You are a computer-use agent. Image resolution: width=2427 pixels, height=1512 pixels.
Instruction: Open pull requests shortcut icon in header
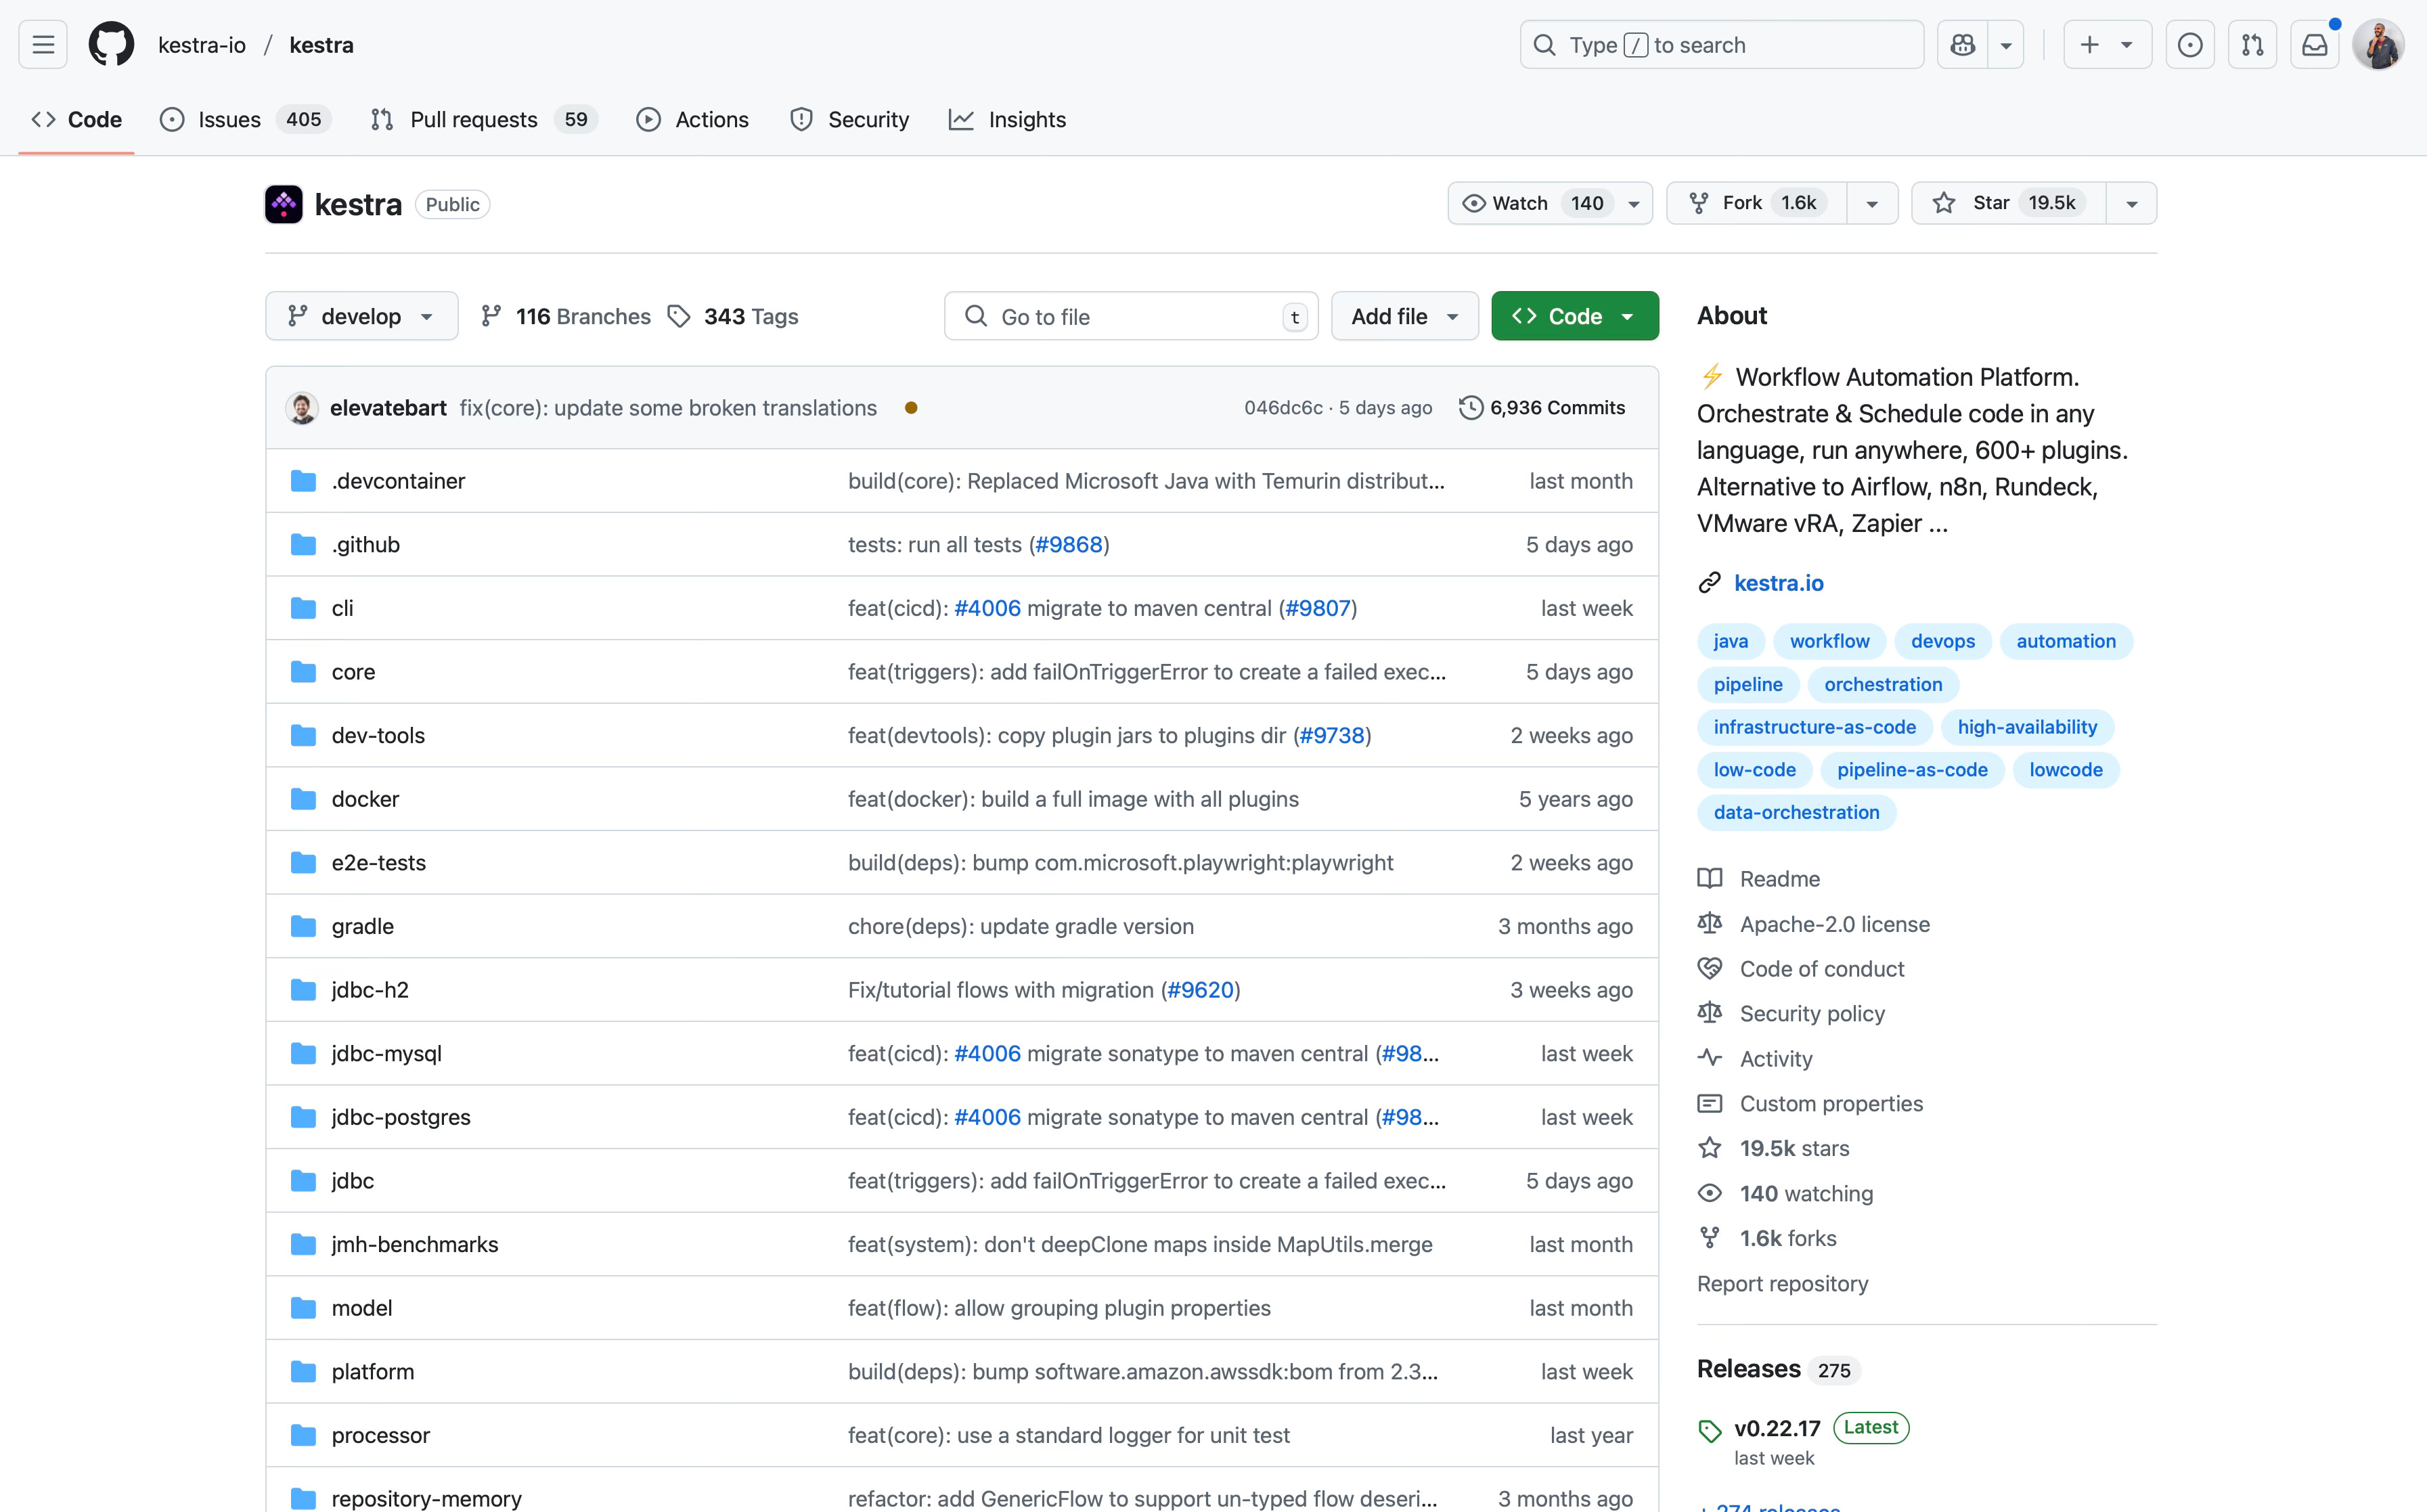pyautogui.click(x=2252, y=45)
